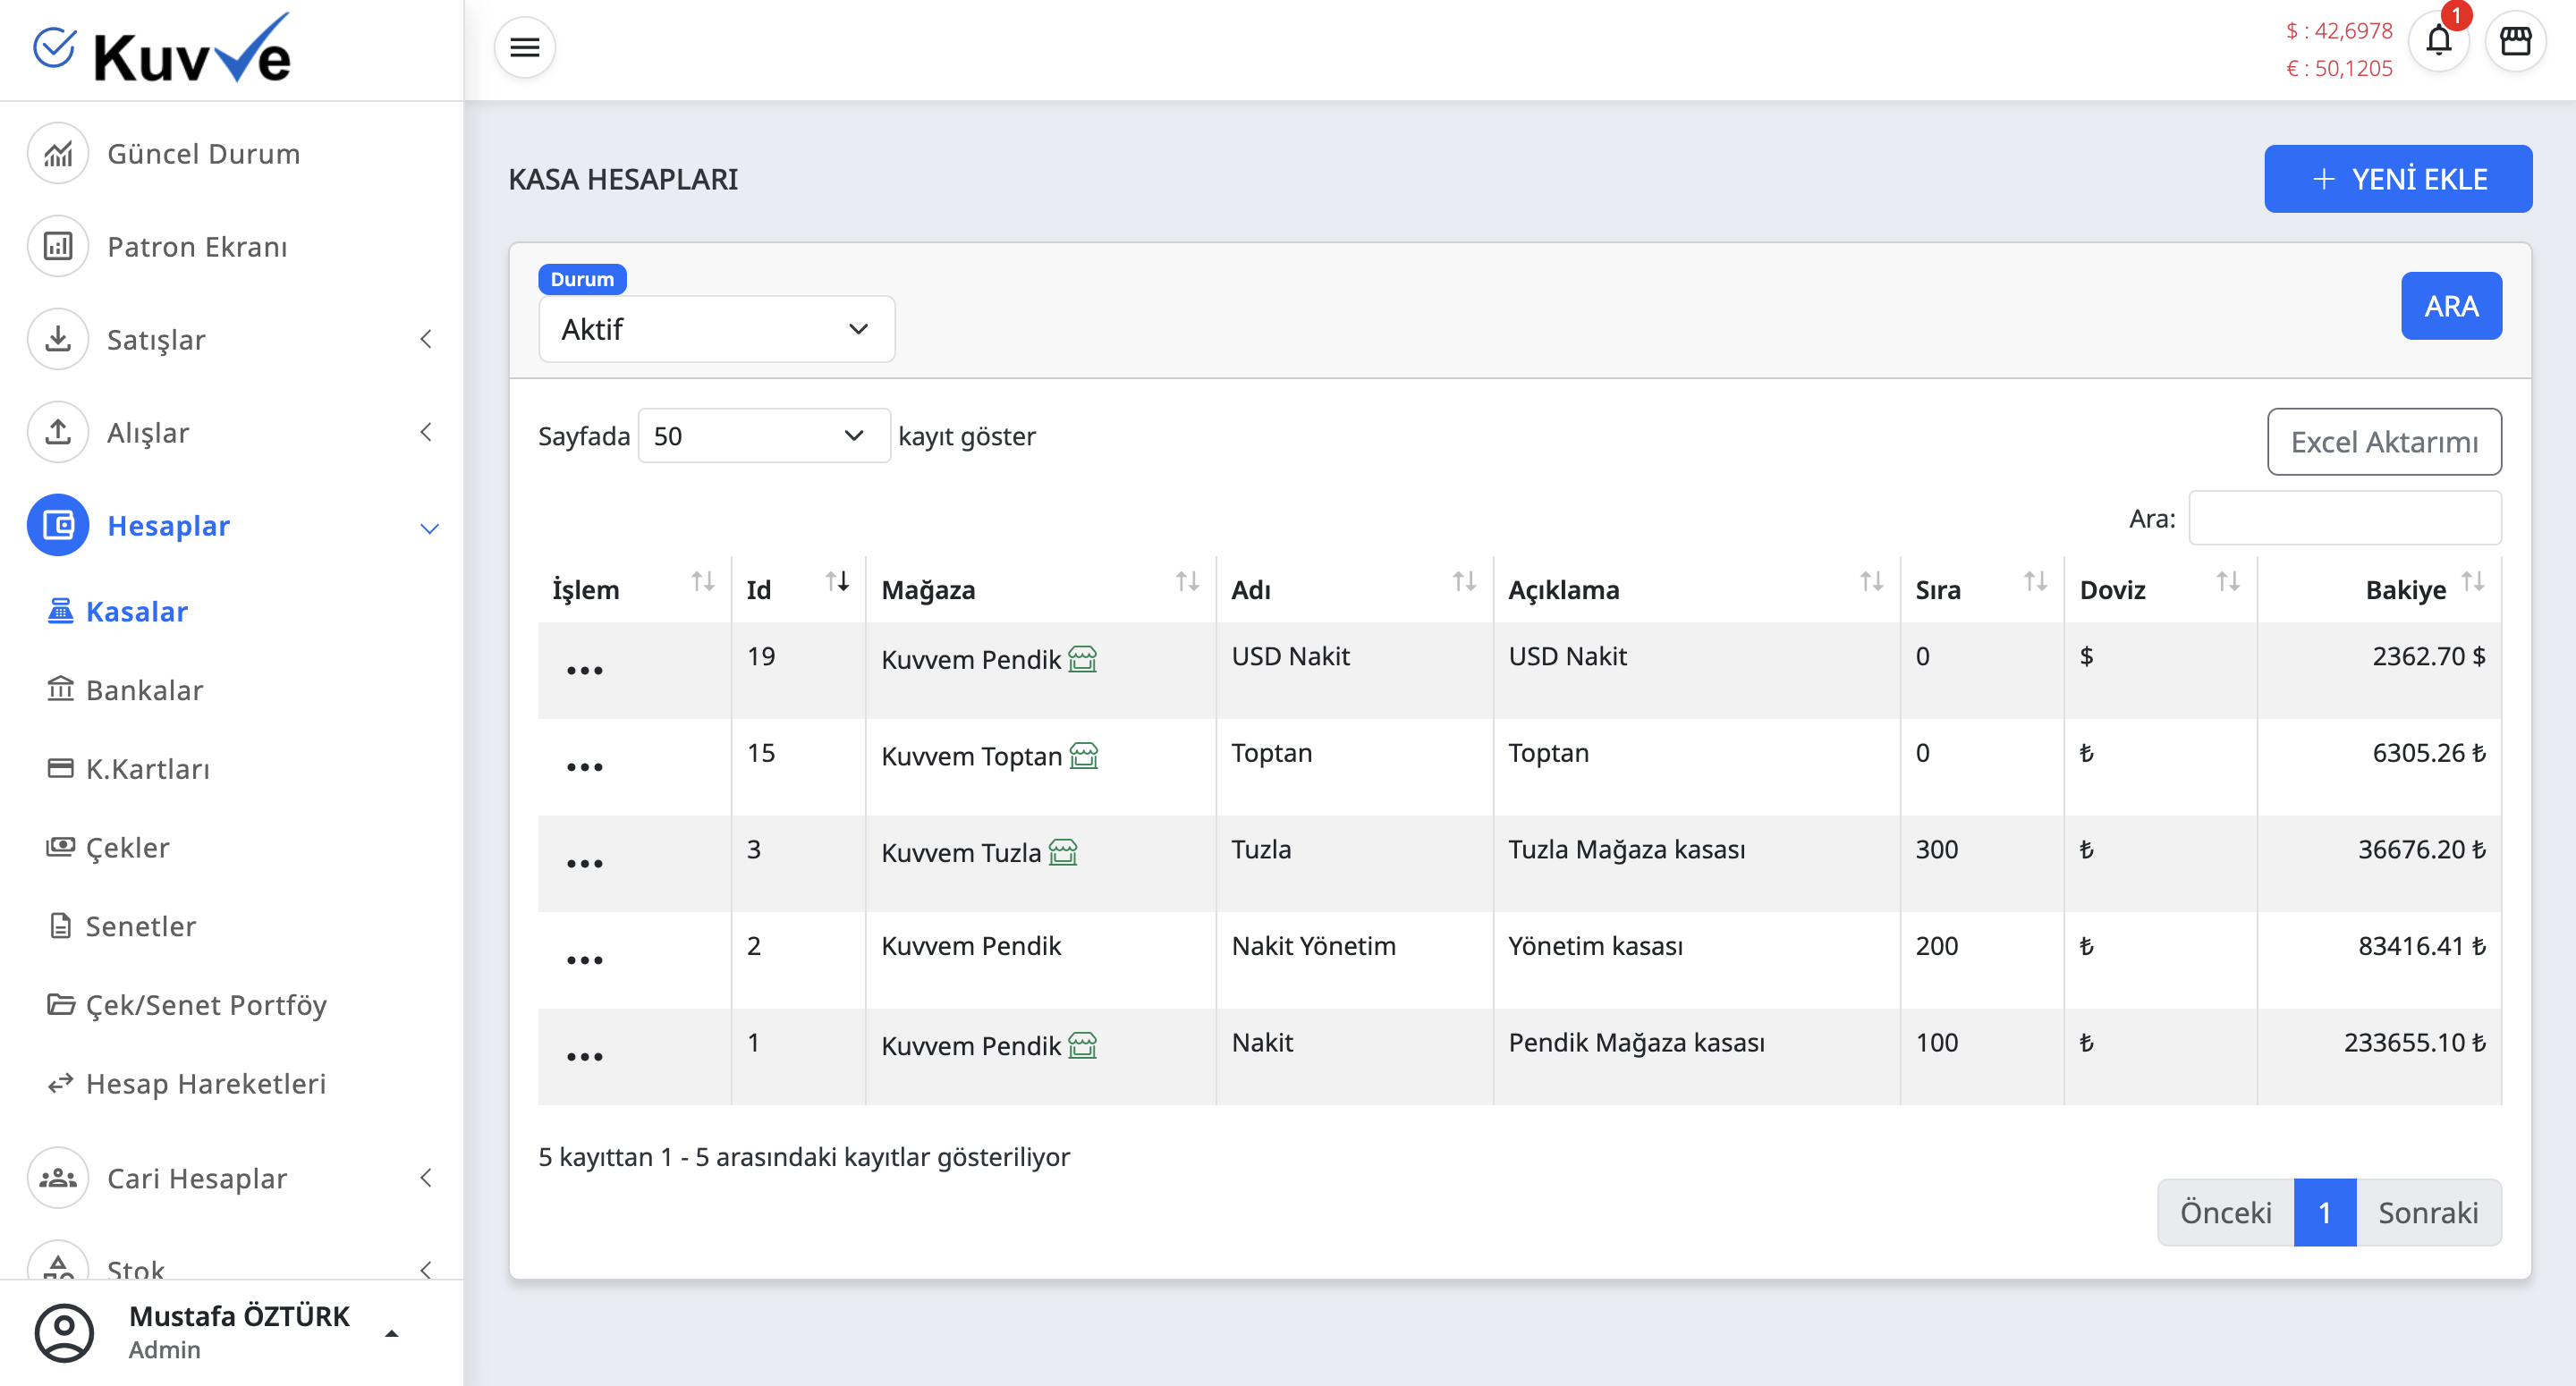Screen dimensions: 2576x1386
Task: Open Bankalar in the sidebar
Action: click(x=144, y=690)
